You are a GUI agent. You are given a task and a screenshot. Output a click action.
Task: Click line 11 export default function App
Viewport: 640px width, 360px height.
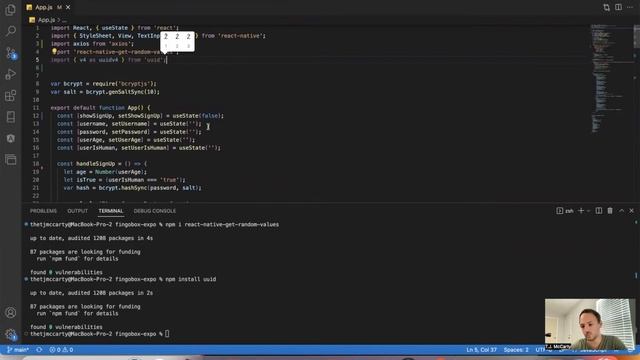pyautogui.click(x=100, y=108)
